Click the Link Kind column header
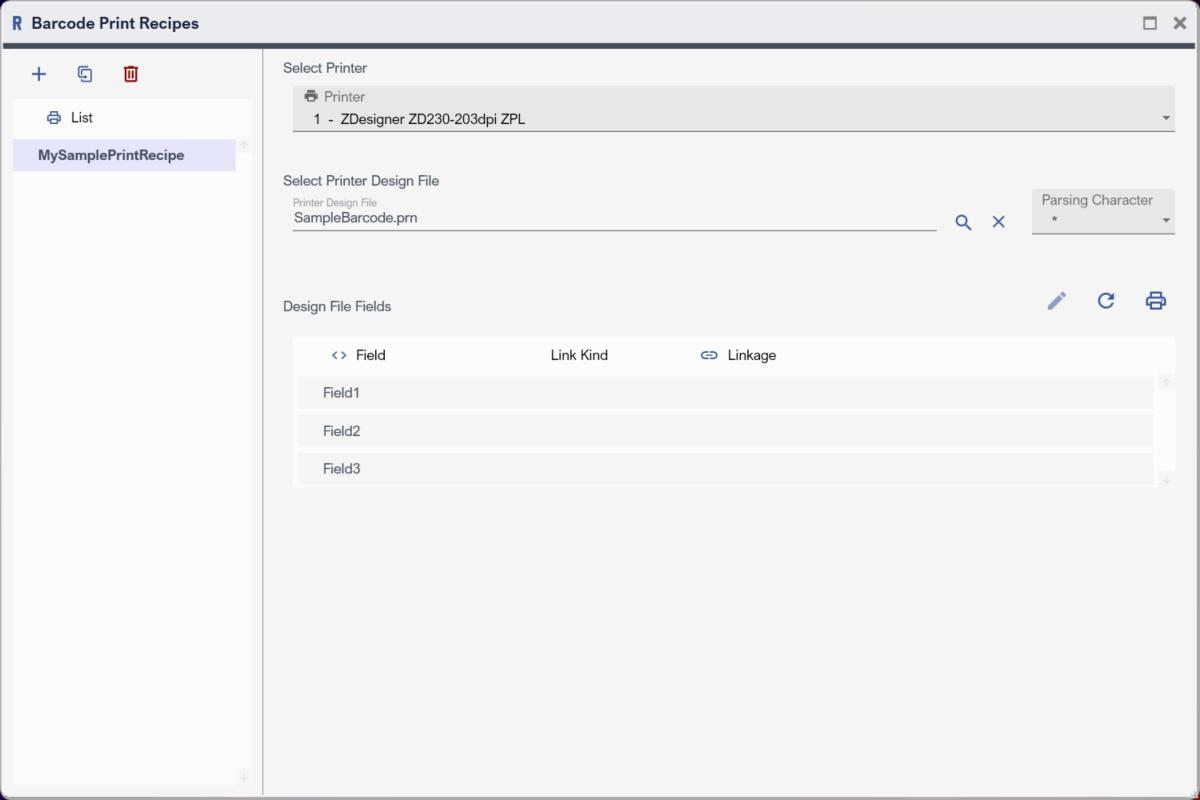Screen dimensions: 1200x800 (x=579, y=355)
